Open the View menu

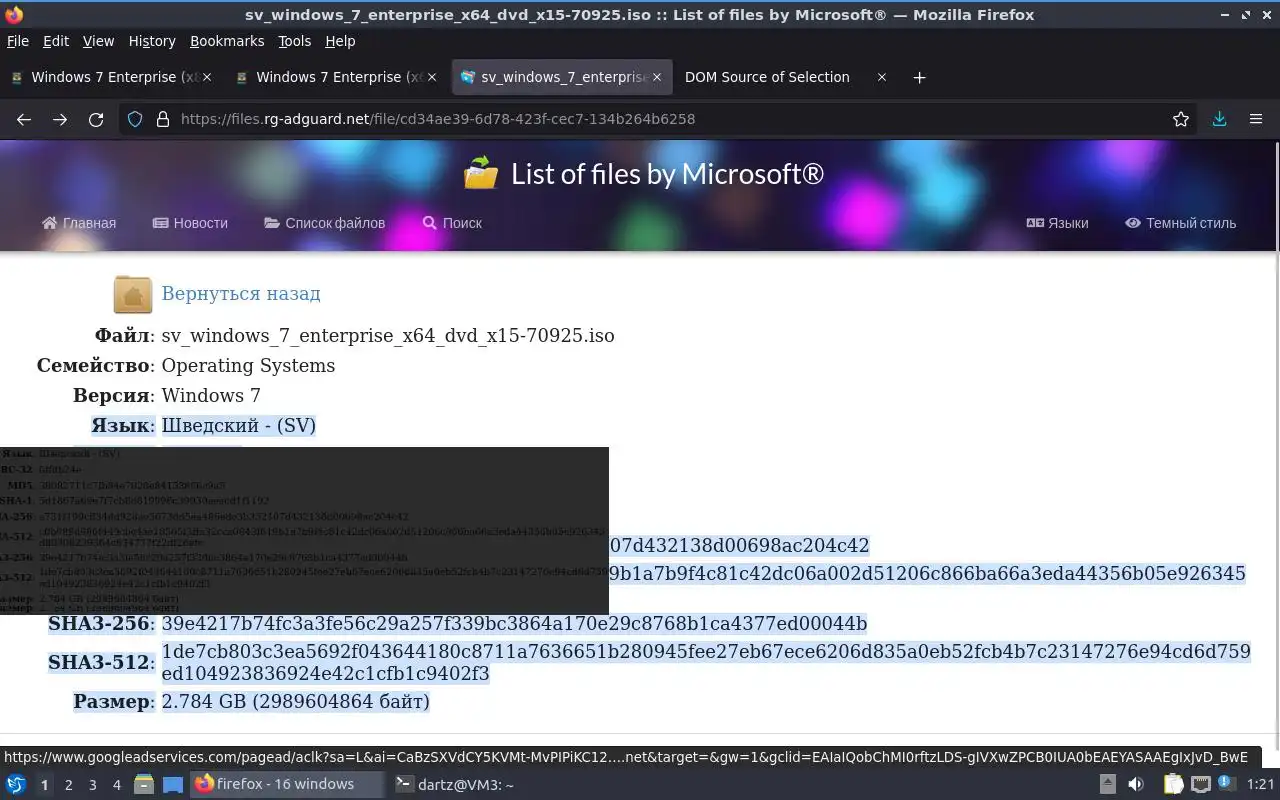tap(98, 41)
